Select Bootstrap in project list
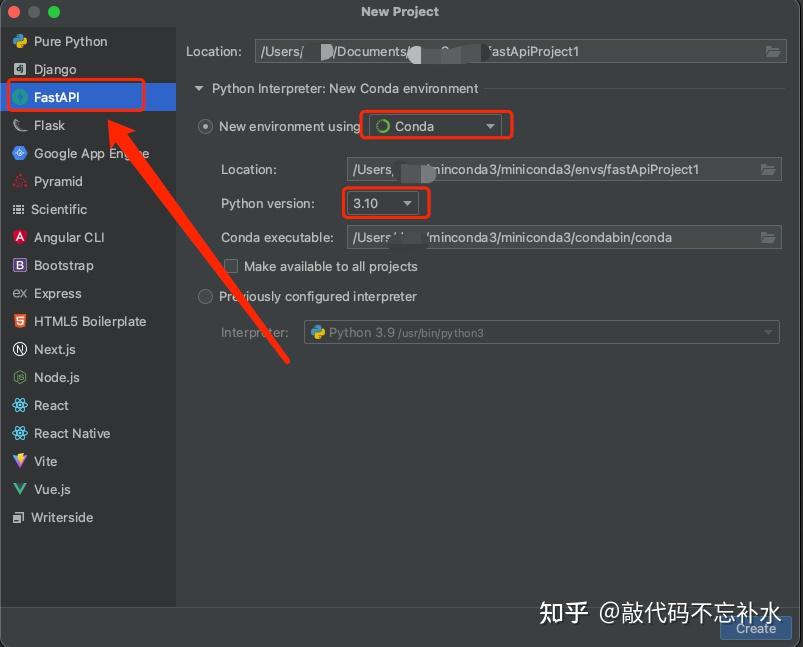 click(x=88, y=265)
